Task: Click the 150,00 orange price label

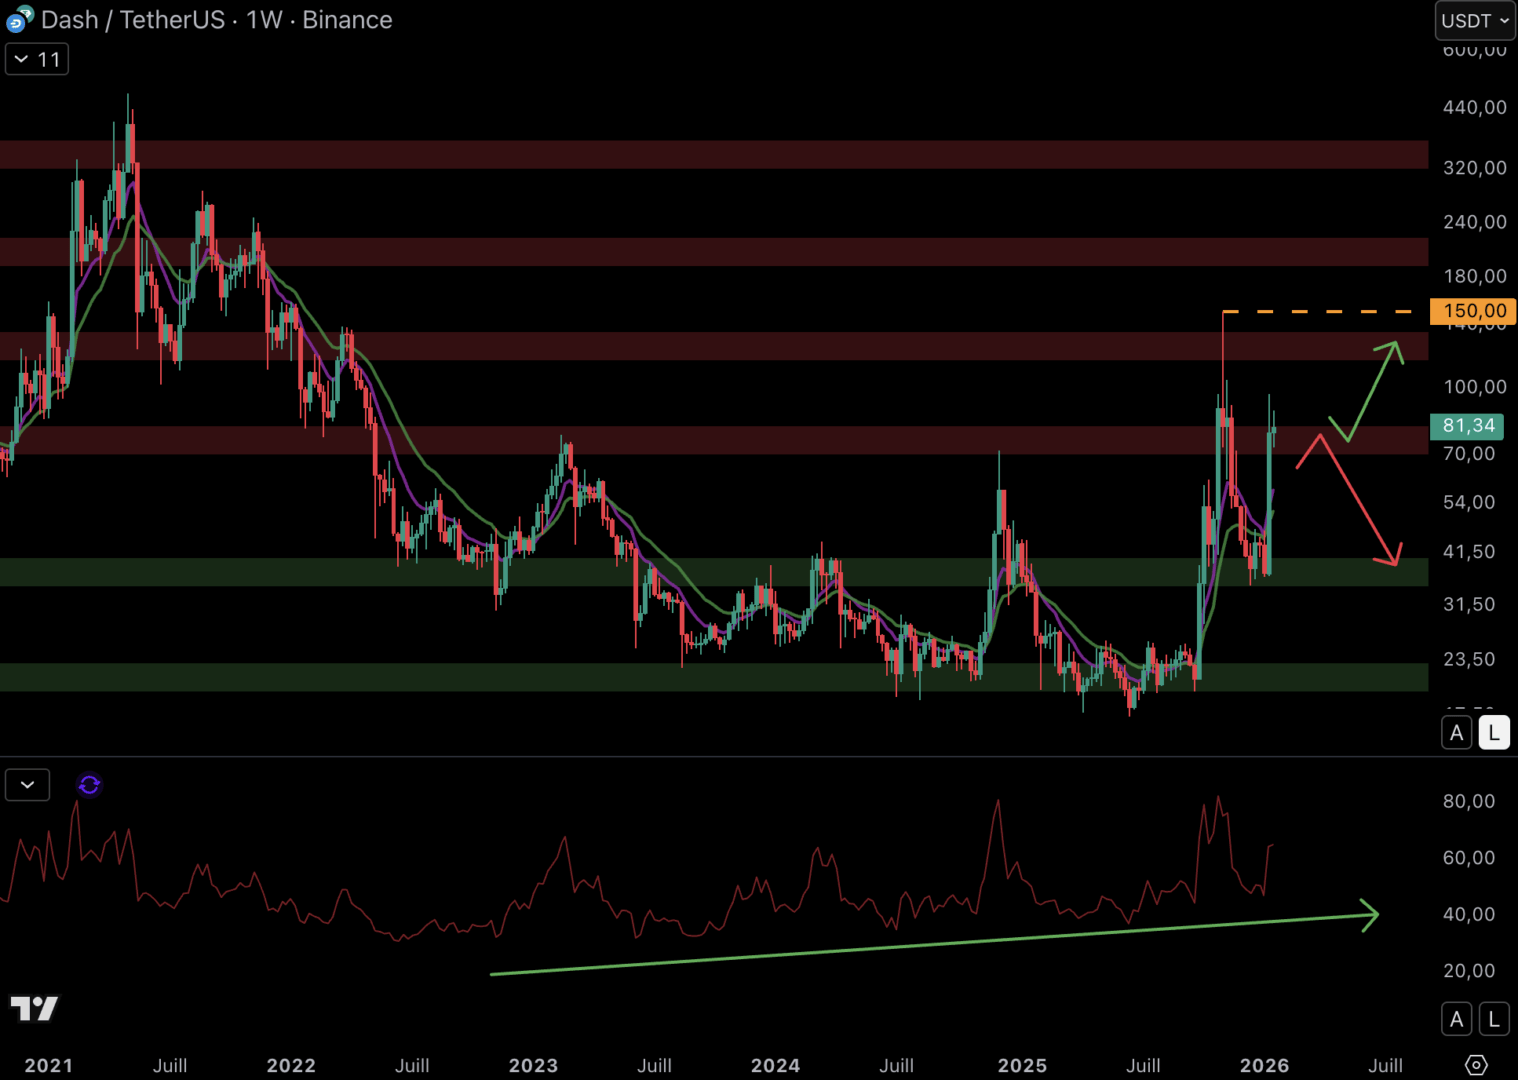Action: (1473, 311)
